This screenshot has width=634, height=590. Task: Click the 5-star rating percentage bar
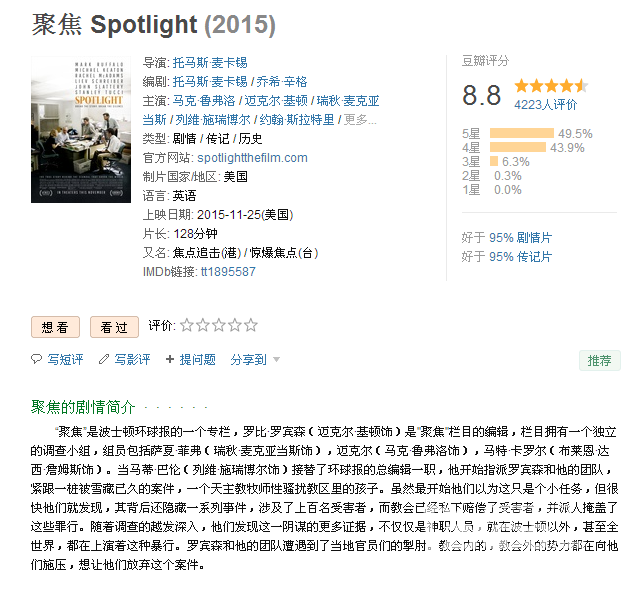(x=521, y=133)
